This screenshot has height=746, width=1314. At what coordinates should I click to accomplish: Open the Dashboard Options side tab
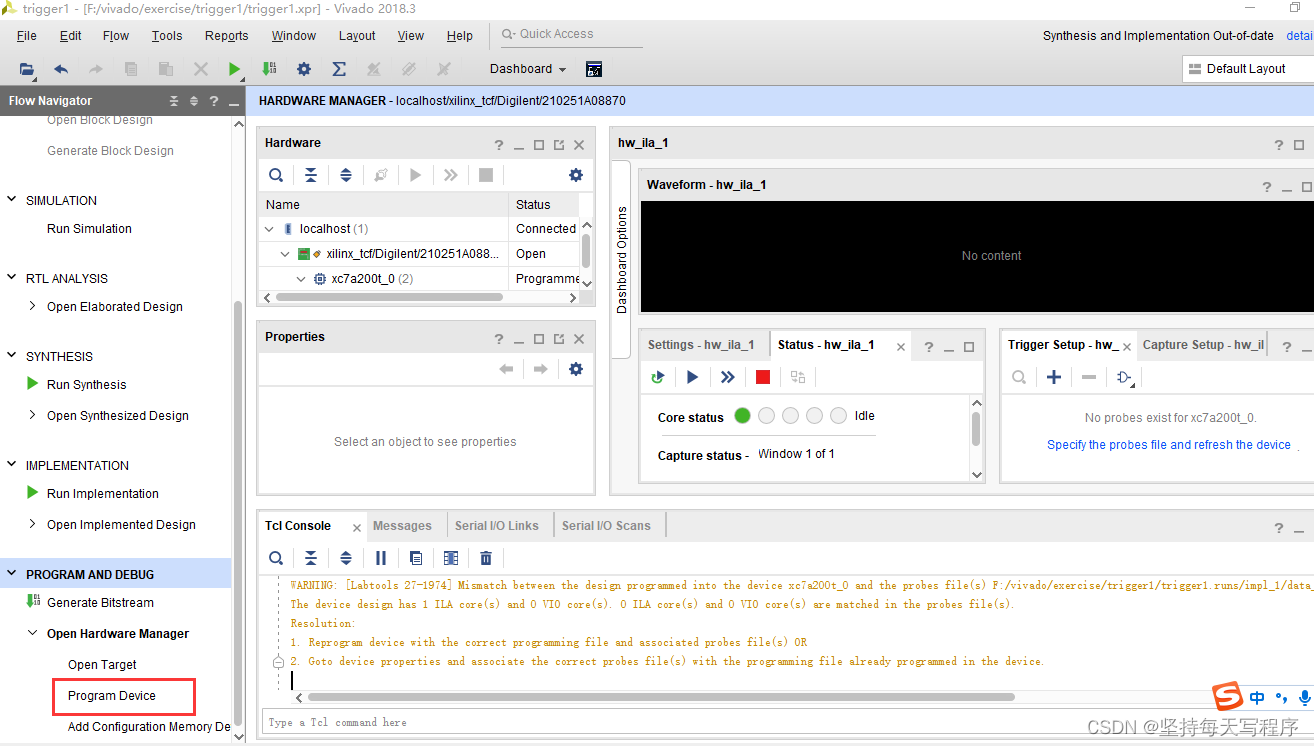coord(621,260)
